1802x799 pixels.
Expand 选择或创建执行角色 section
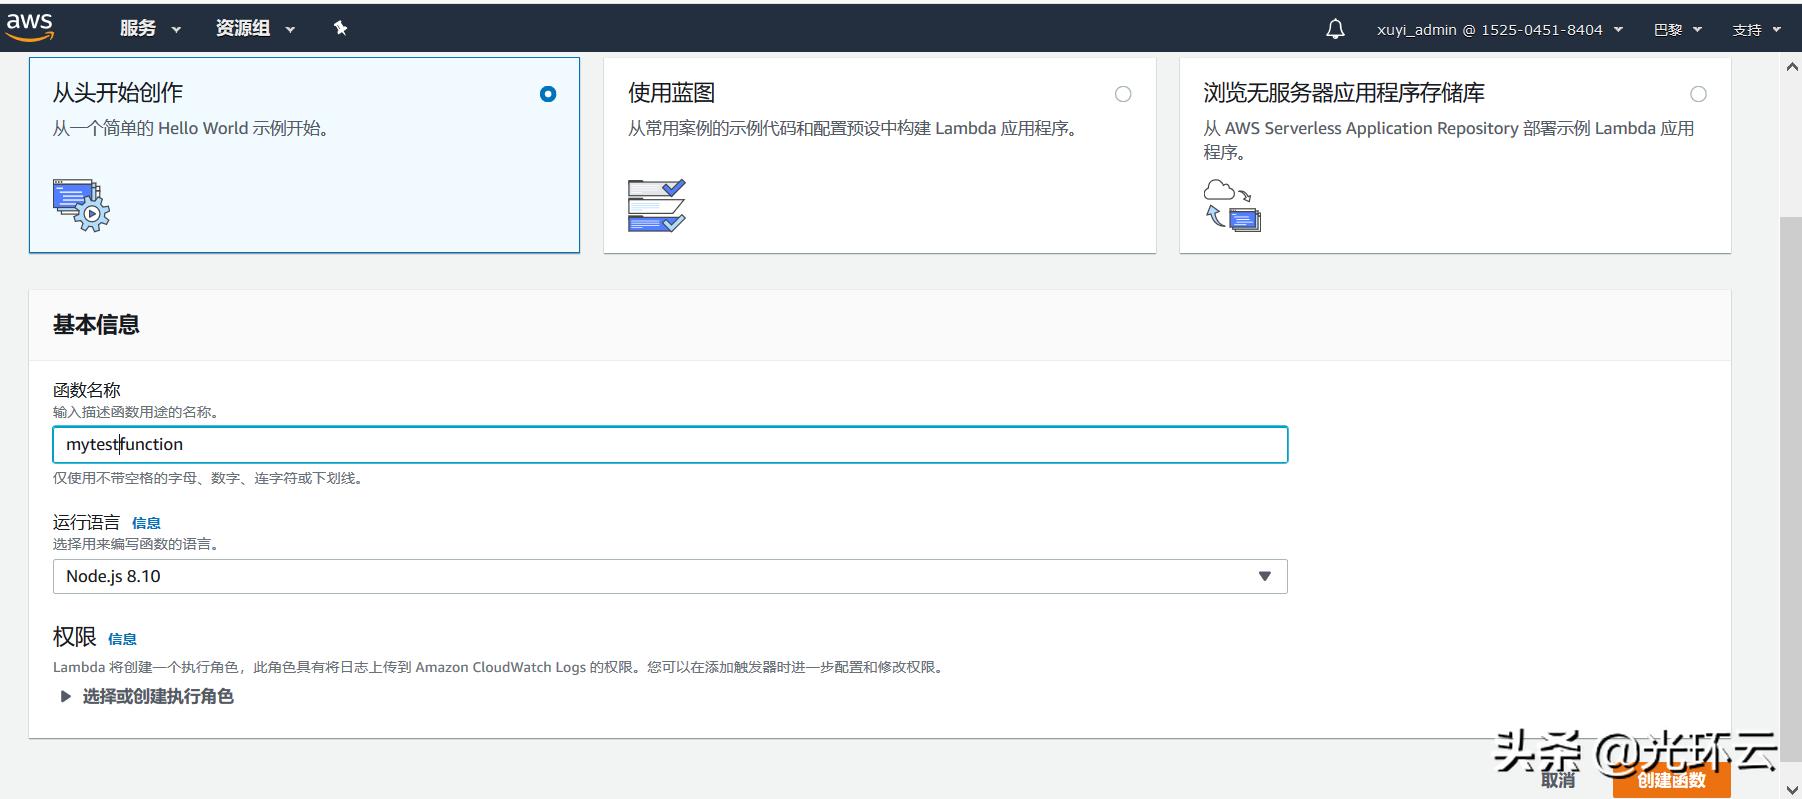147,696
